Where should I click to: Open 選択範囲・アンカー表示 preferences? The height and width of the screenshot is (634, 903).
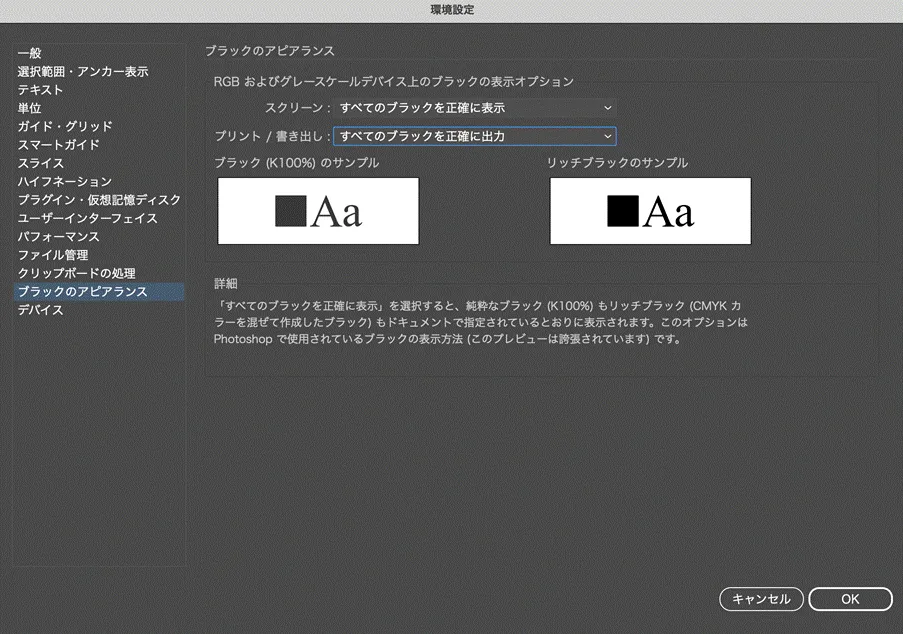(83, 72)
